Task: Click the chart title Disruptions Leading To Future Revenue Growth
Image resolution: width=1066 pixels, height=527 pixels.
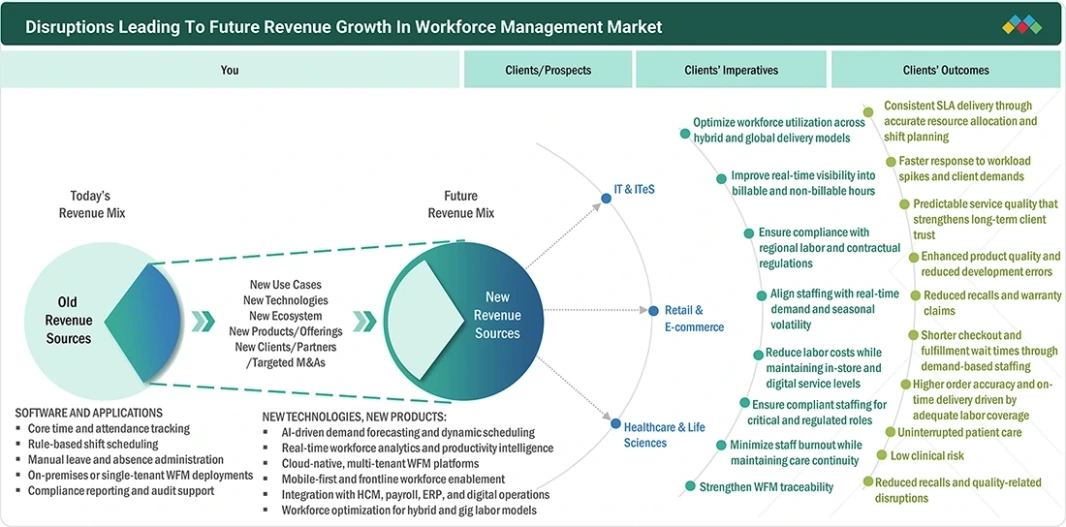Action: (x=343, y=27)
